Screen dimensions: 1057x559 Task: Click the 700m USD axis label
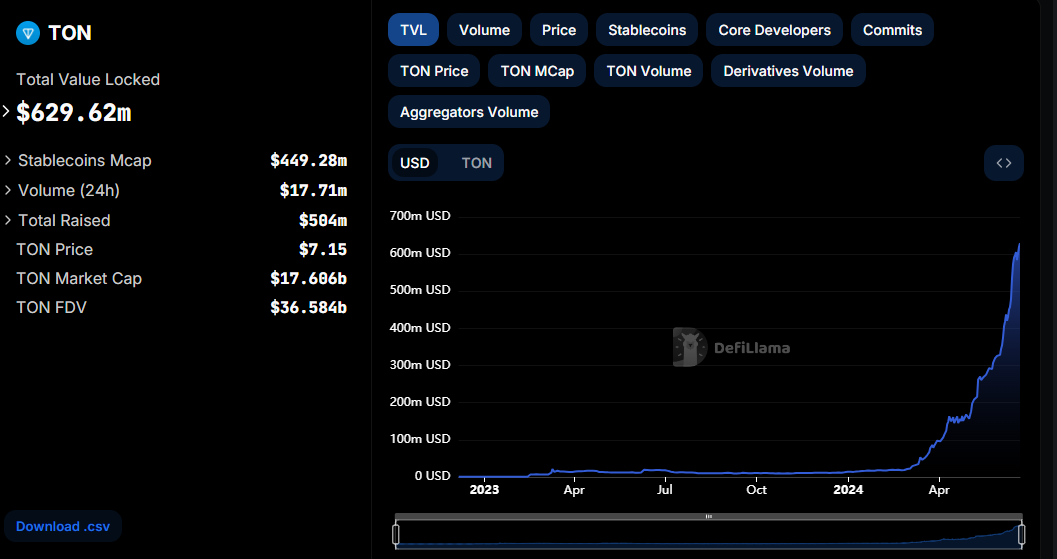coord(420,216)
